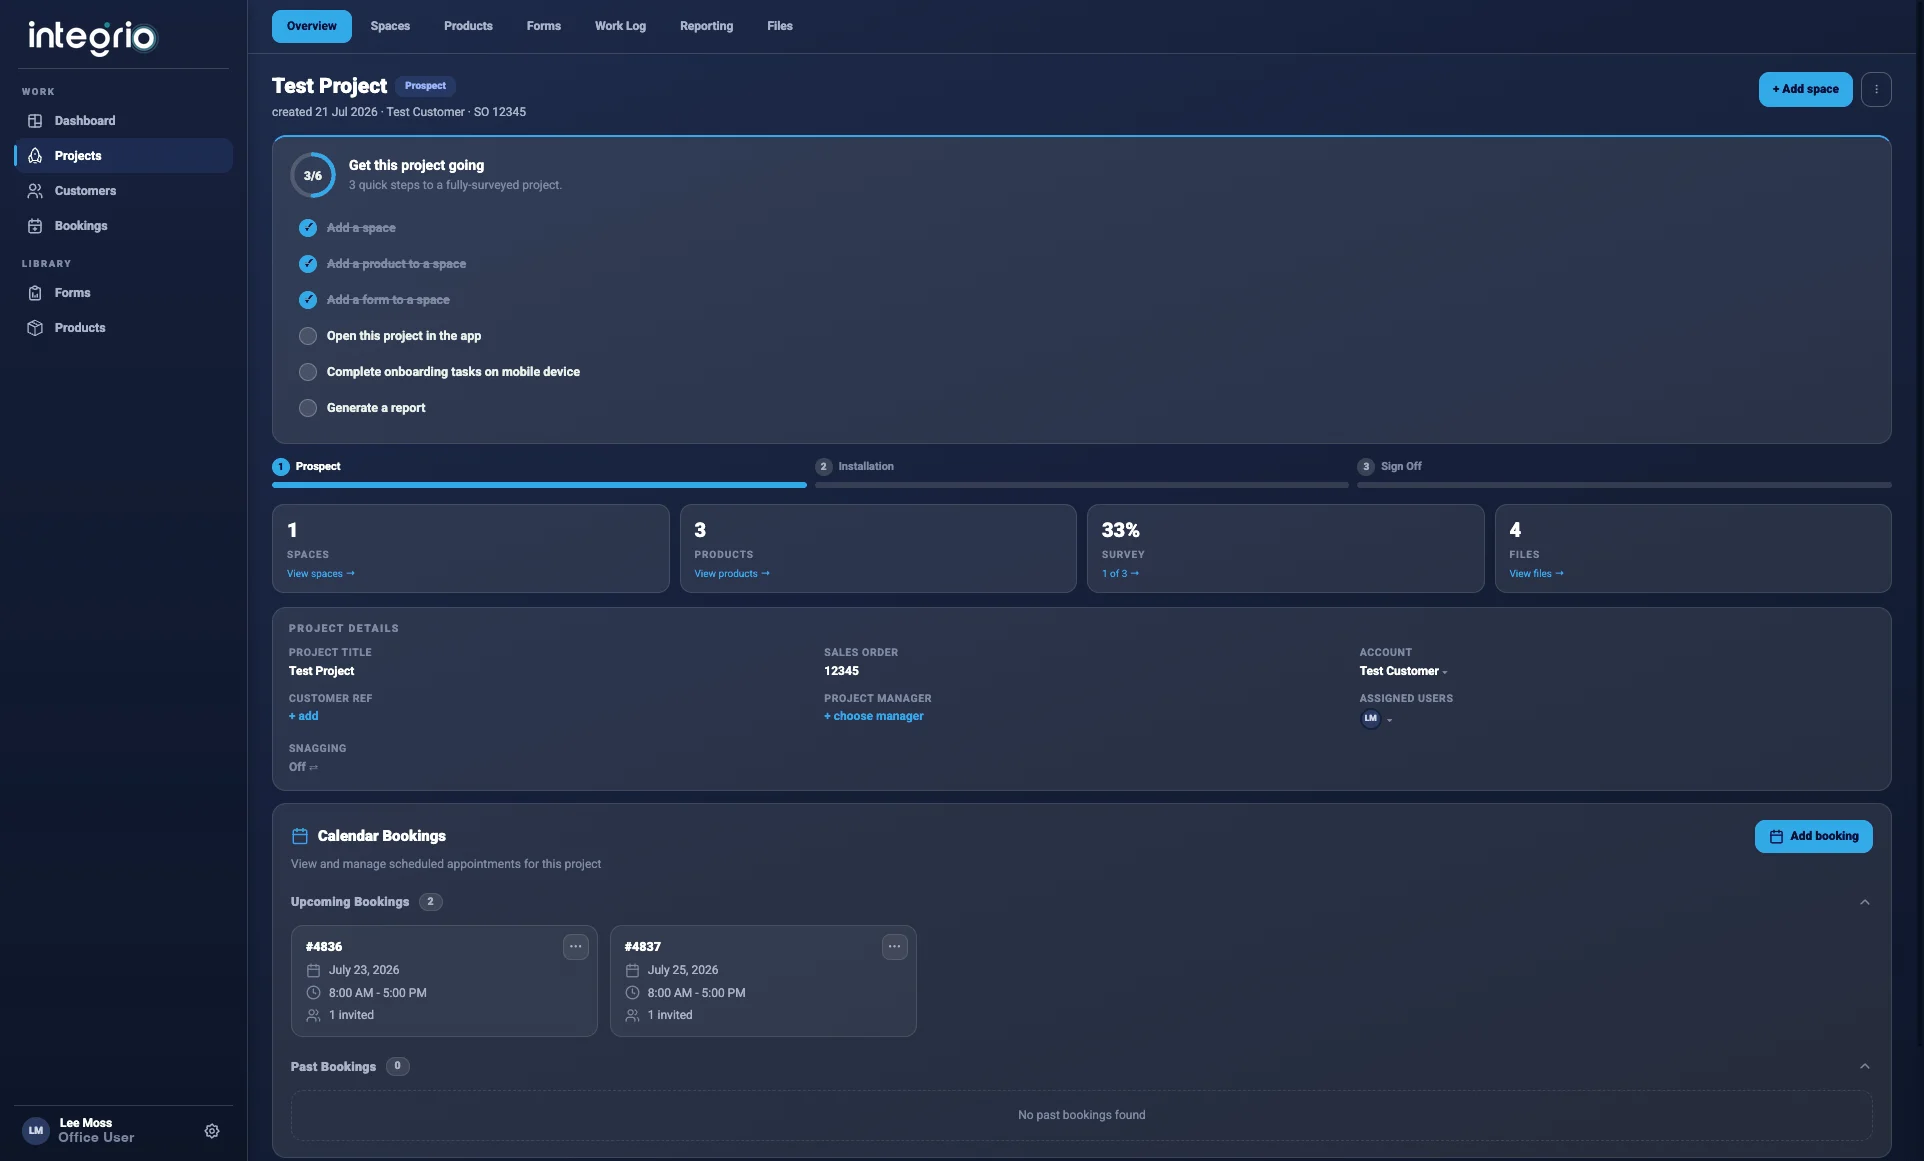Check the 'Generate a report' step
This screenshot has width=1924, height=1161.
(x=308, y=408)
